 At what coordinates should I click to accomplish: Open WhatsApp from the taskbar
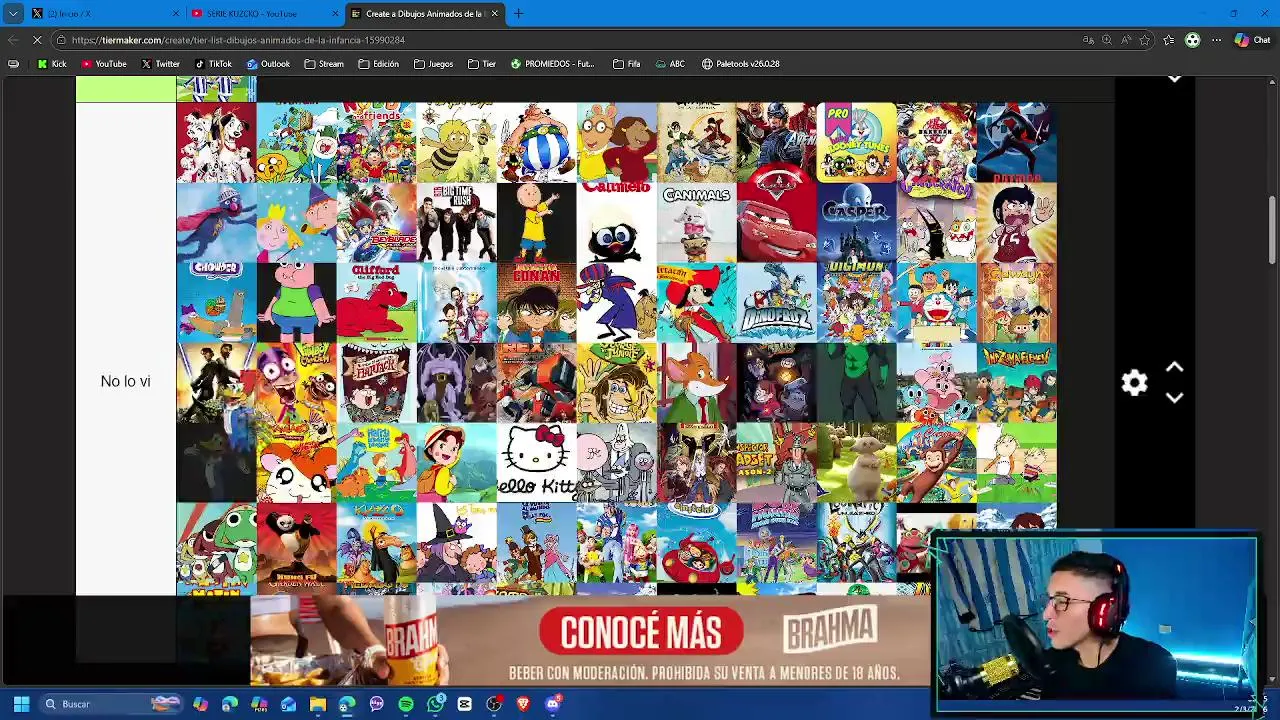click(435, 704)
